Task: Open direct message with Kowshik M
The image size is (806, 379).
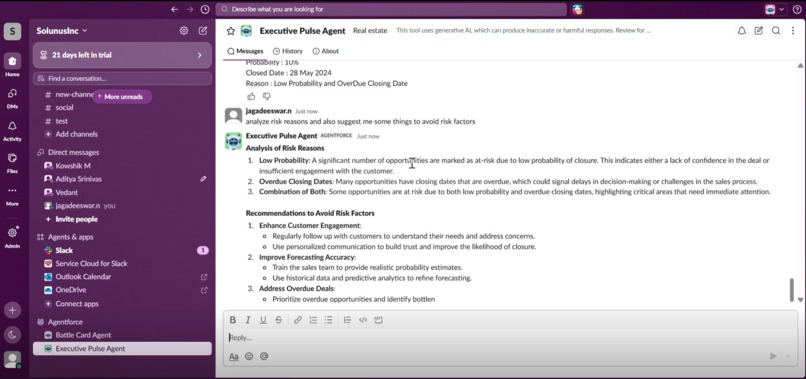Action: tap(73, 166)
